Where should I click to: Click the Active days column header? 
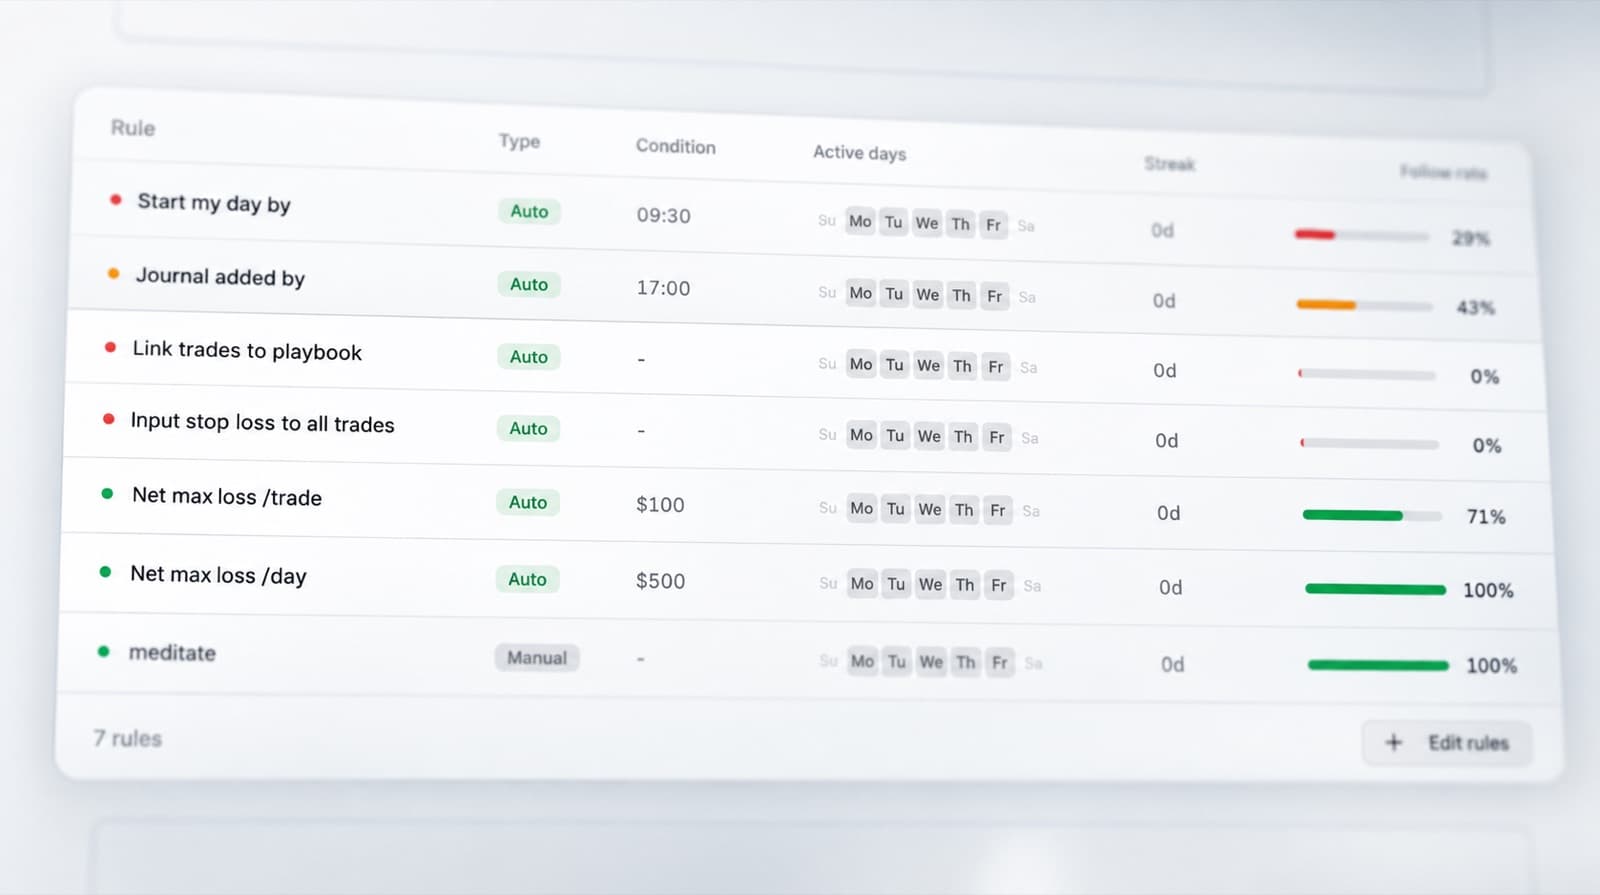pos(859,152)
